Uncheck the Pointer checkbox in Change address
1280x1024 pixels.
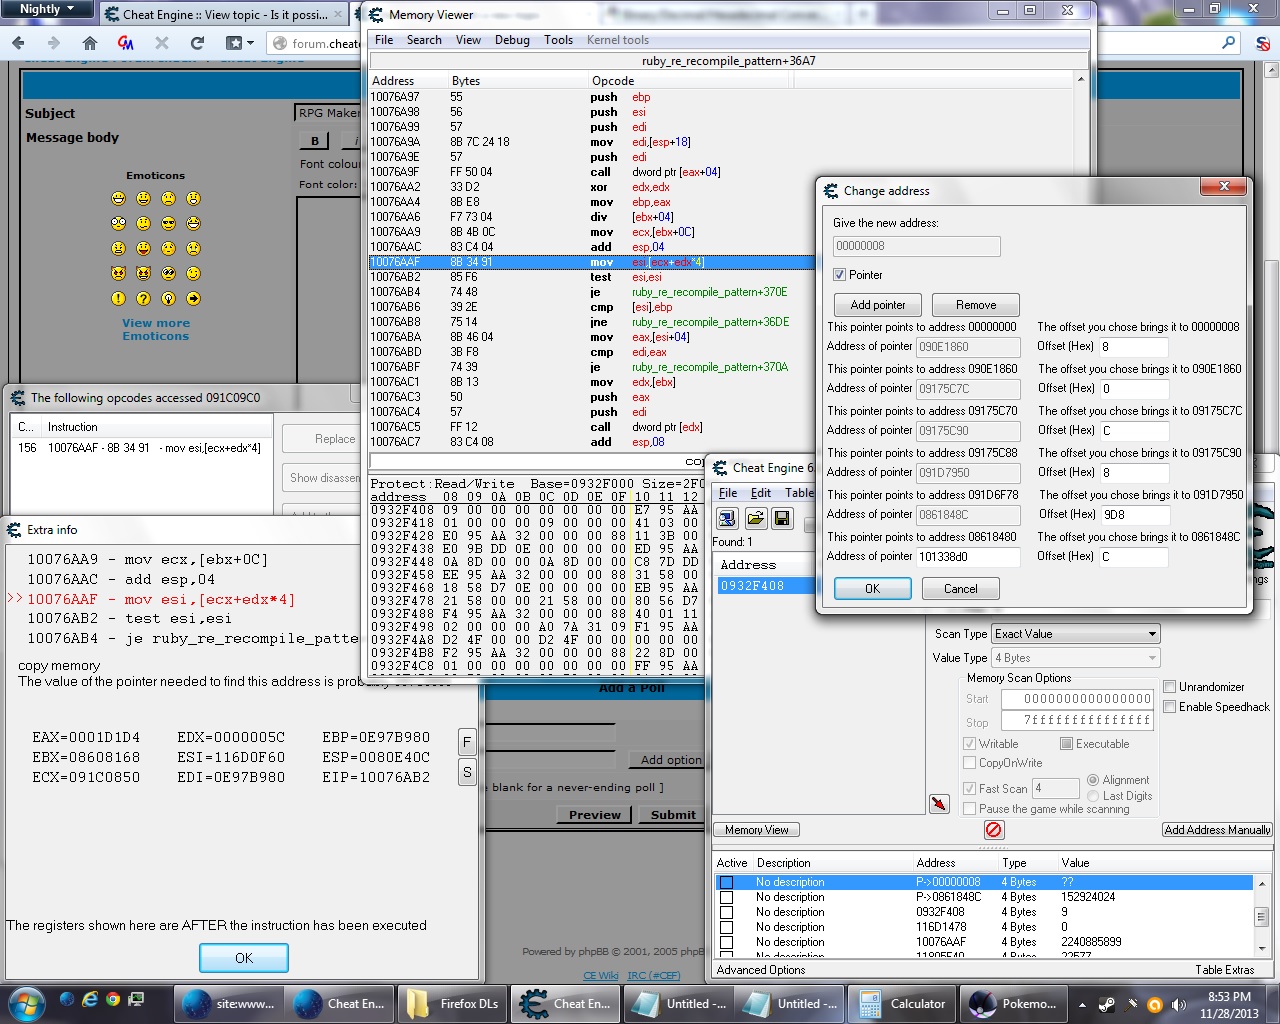[840, 275]
